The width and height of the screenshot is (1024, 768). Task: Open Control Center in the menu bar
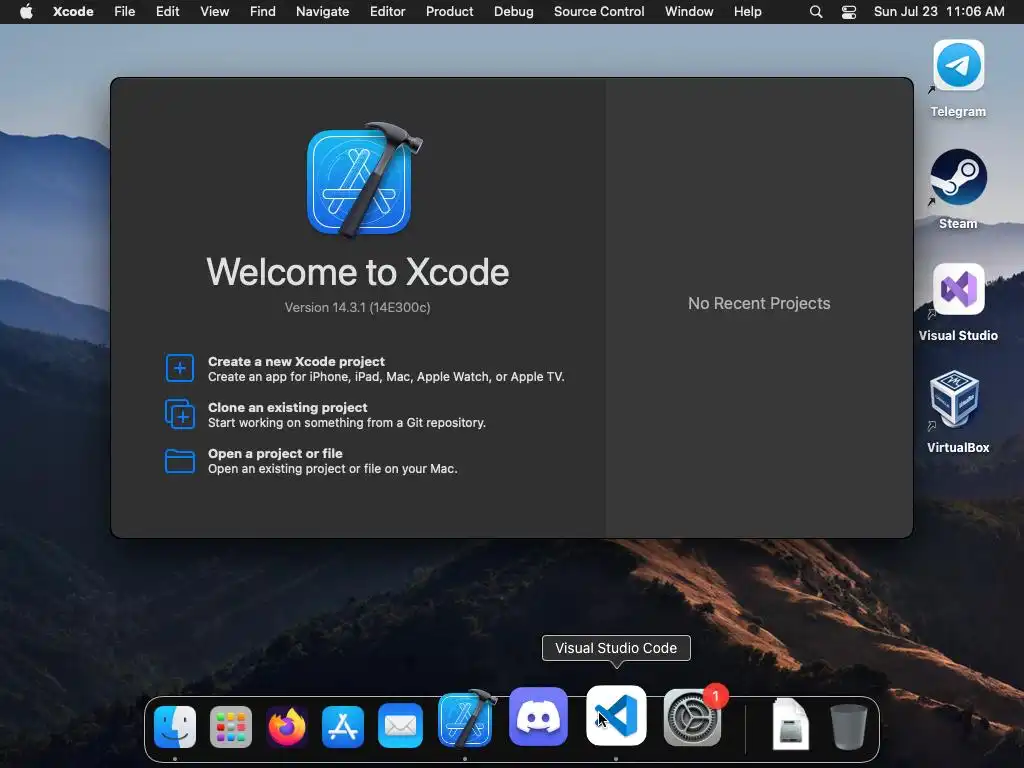(848, 12)
